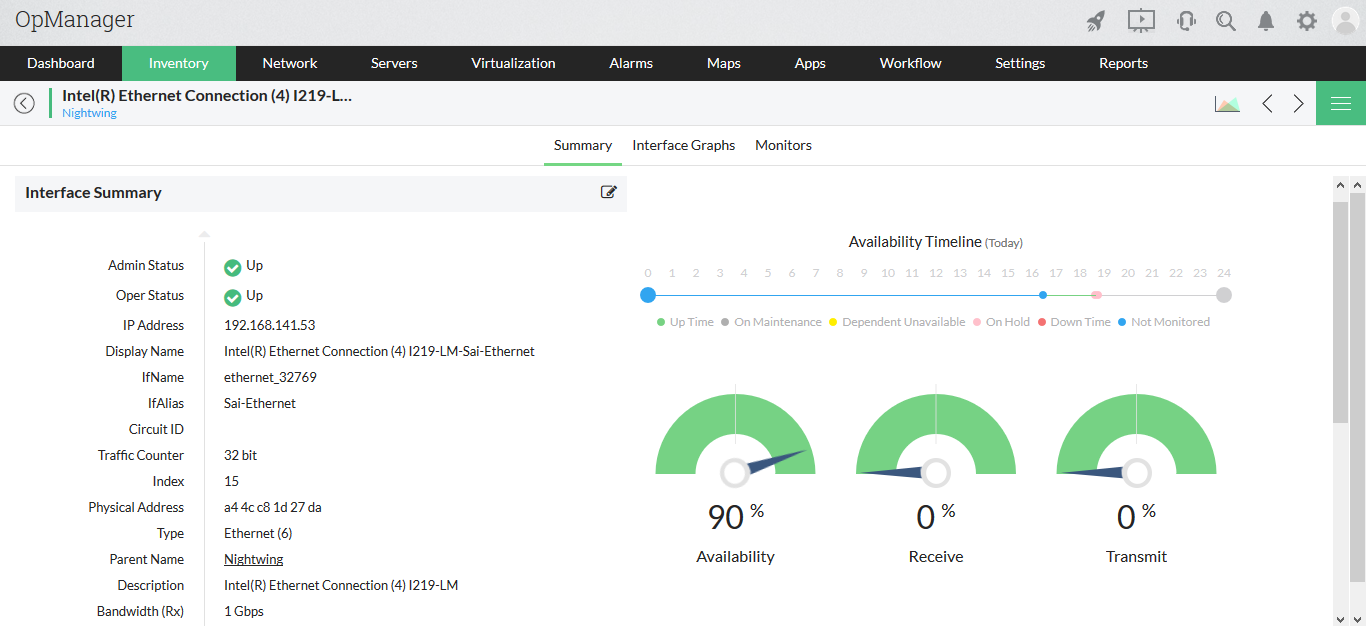The image size is (1366, 626).
Task: Open the Reports menu
Action: [x=1123, y=63]
